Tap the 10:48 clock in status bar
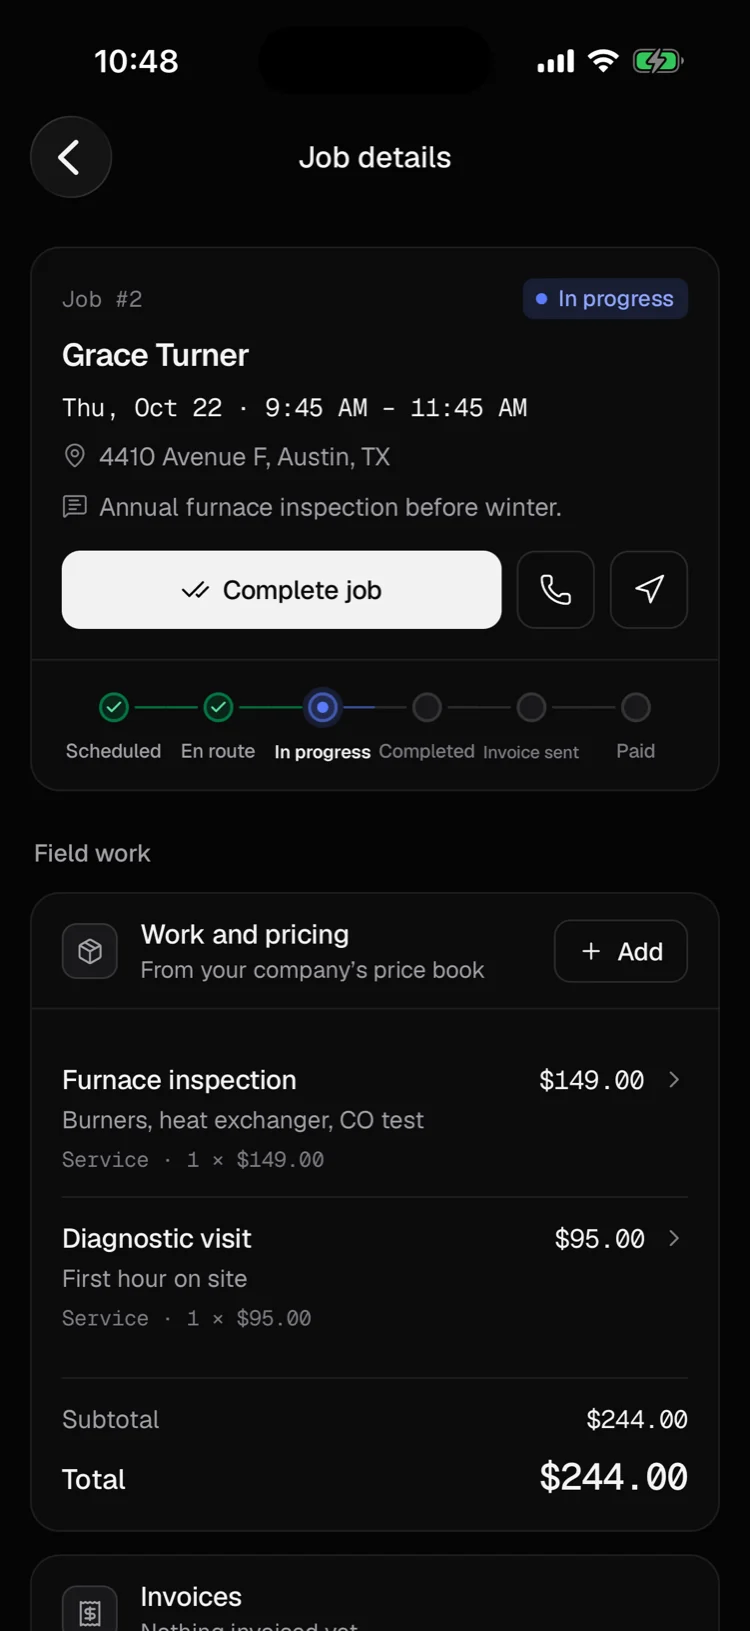Image resolution: width=750 pixels, height=1631 pixels. pyautogui.click(x=136, y=61)
